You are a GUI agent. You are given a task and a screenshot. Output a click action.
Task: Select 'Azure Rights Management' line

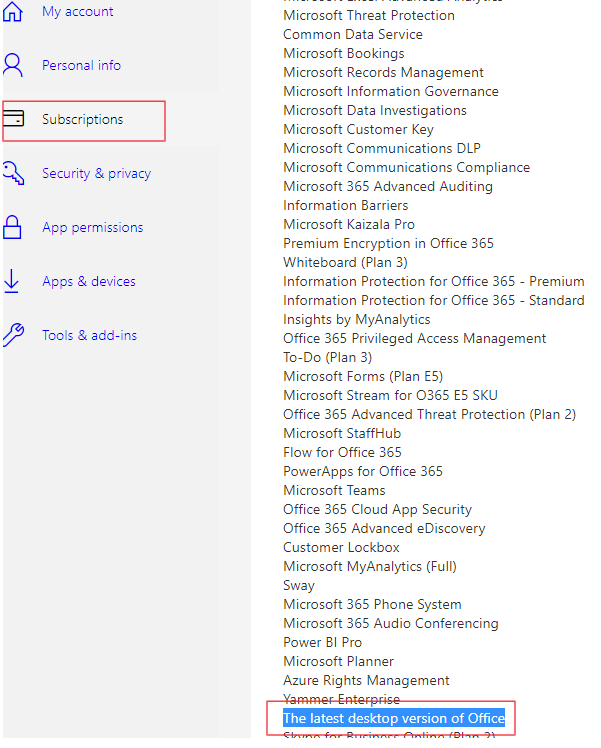click(x=366, y=681)
